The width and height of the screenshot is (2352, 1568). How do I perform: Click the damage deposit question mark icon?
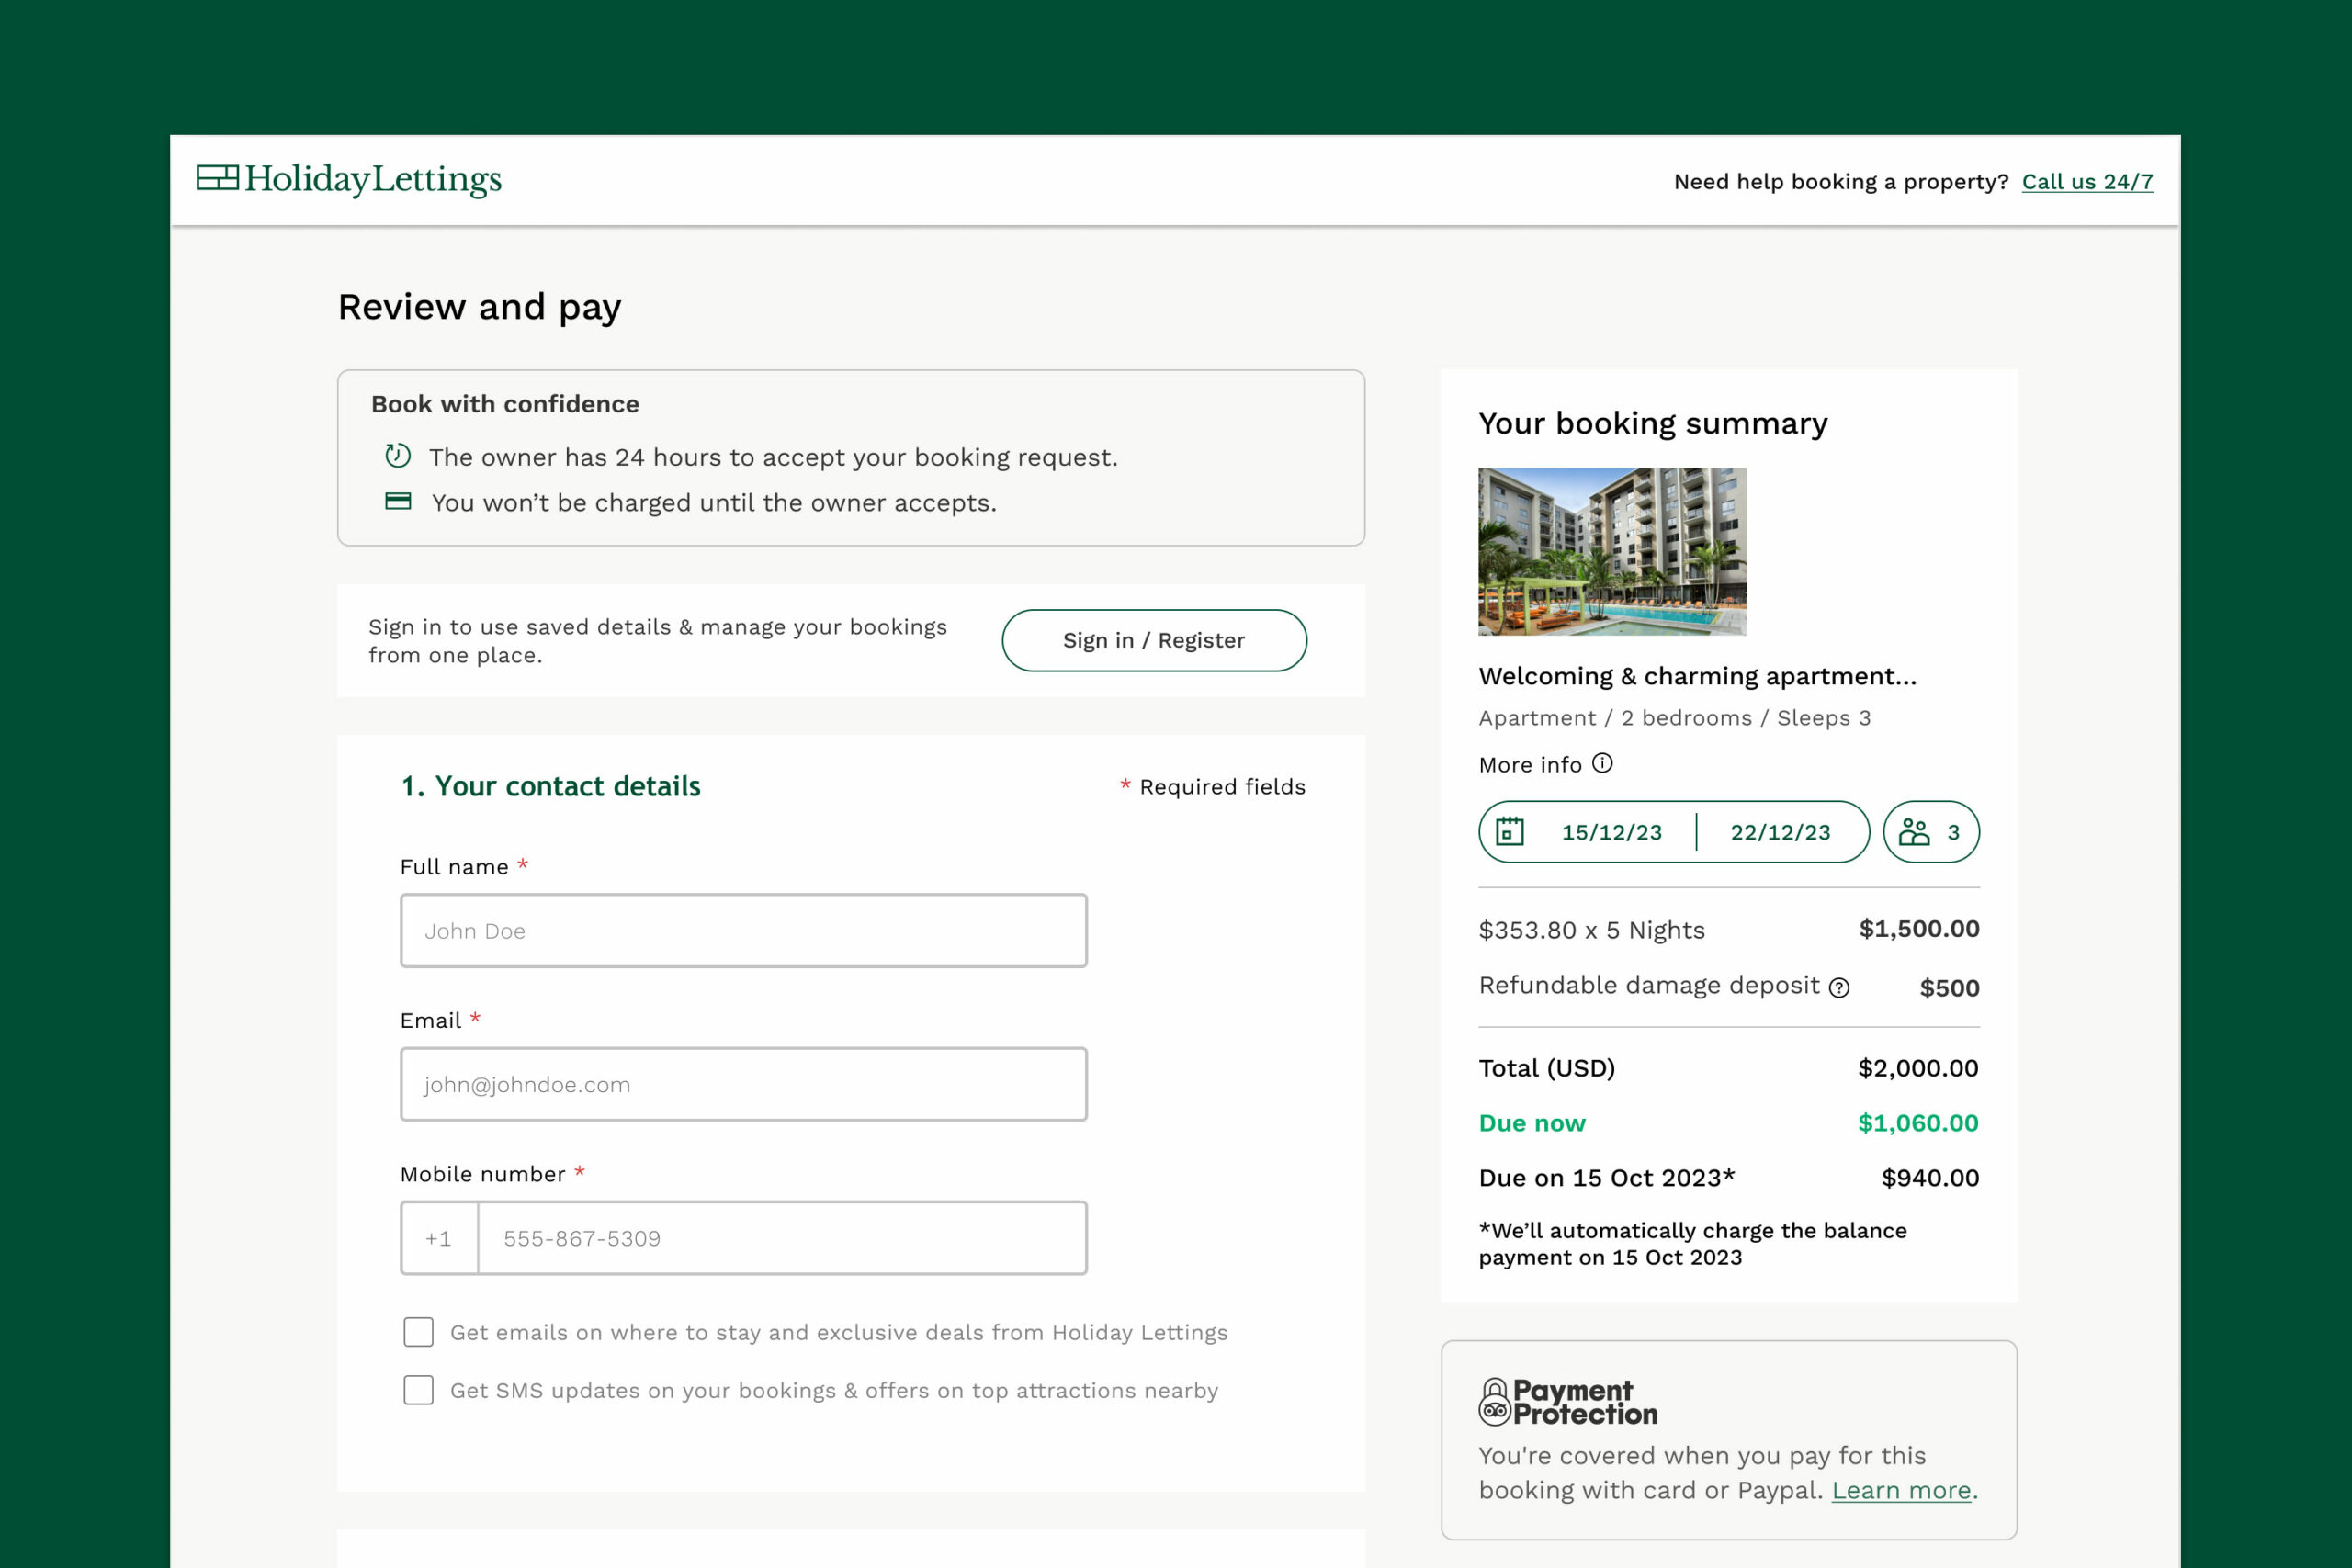click(1839, 988)
